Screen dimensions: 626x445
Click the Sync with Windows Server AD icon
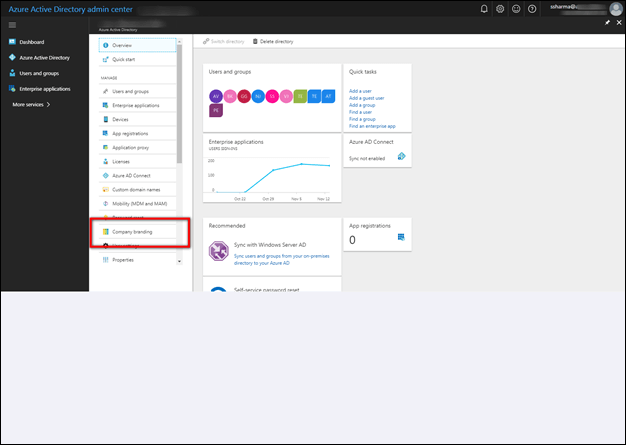coord(218,251)
